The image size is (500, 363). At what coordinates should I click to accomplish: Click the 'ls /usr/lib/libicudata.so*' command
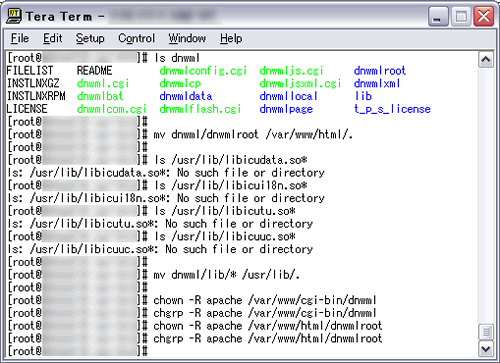pos(230,160)
